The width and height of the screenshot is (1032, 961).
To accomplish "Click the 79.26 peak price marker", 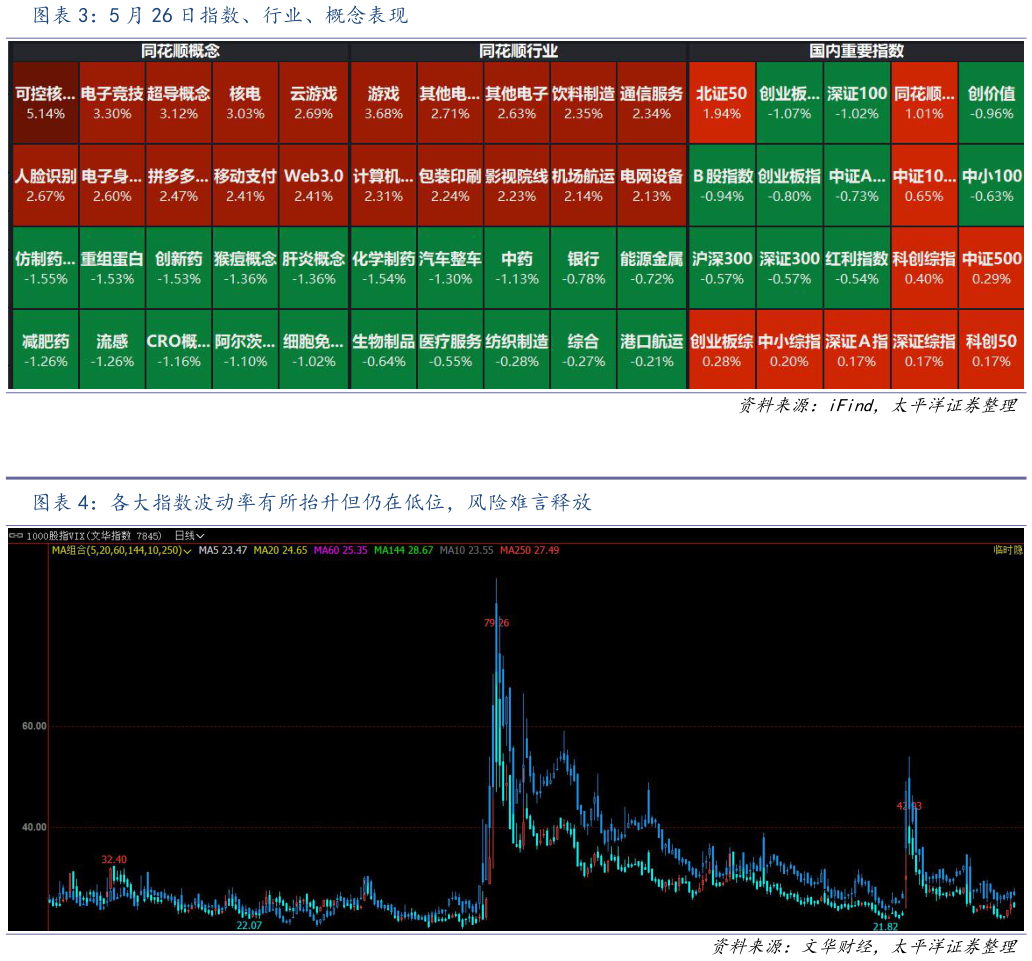I will (x=496, y=622).
